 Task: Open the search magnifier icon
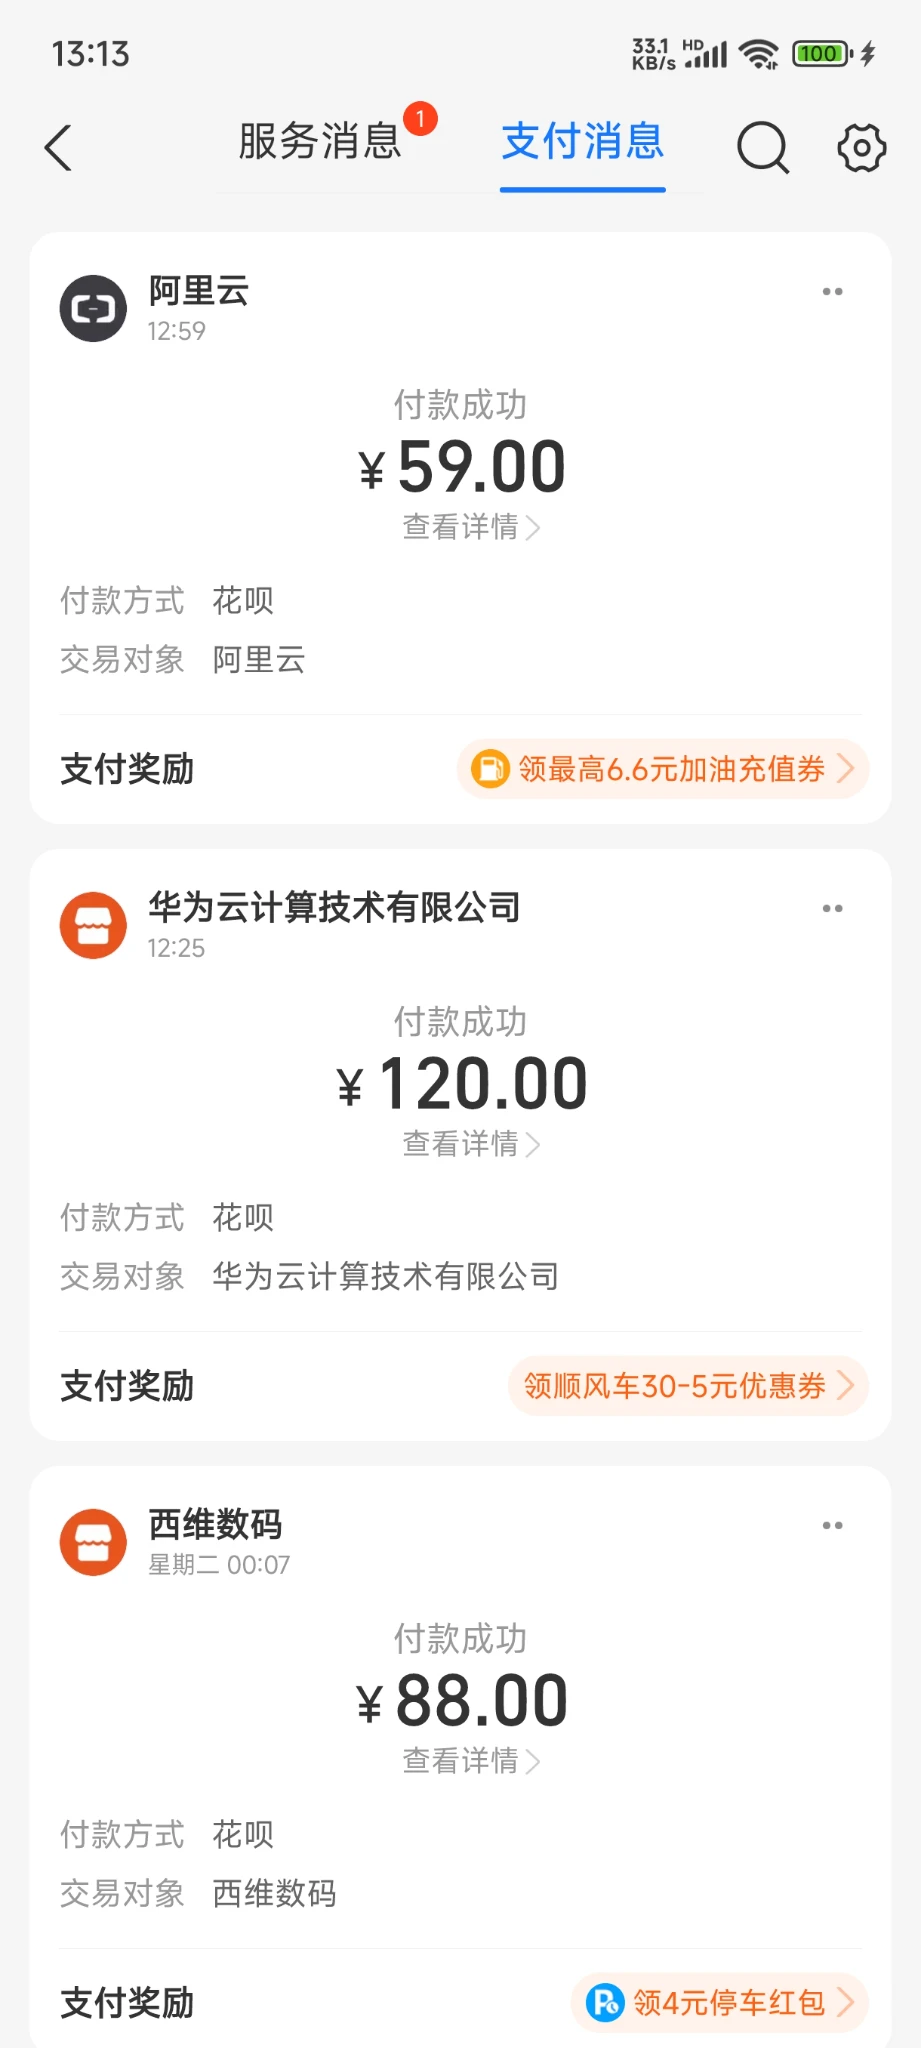click(x=763, y=148)
